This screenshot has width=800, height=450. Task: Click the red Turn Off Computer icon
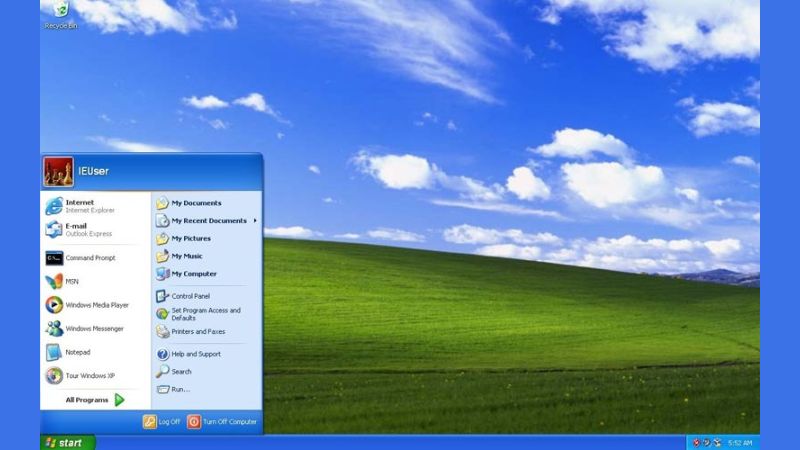pyautogui.click(x=194, y=421)
